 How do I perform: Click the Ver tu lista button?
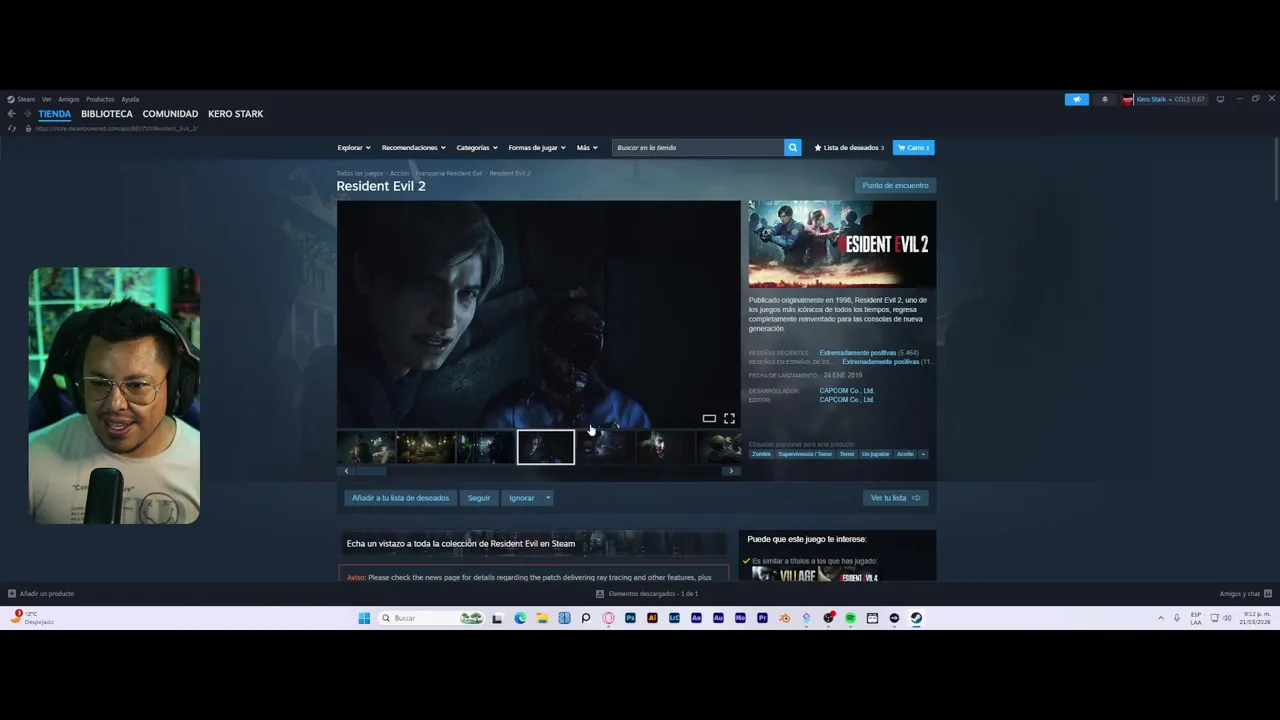pos(895,498)
